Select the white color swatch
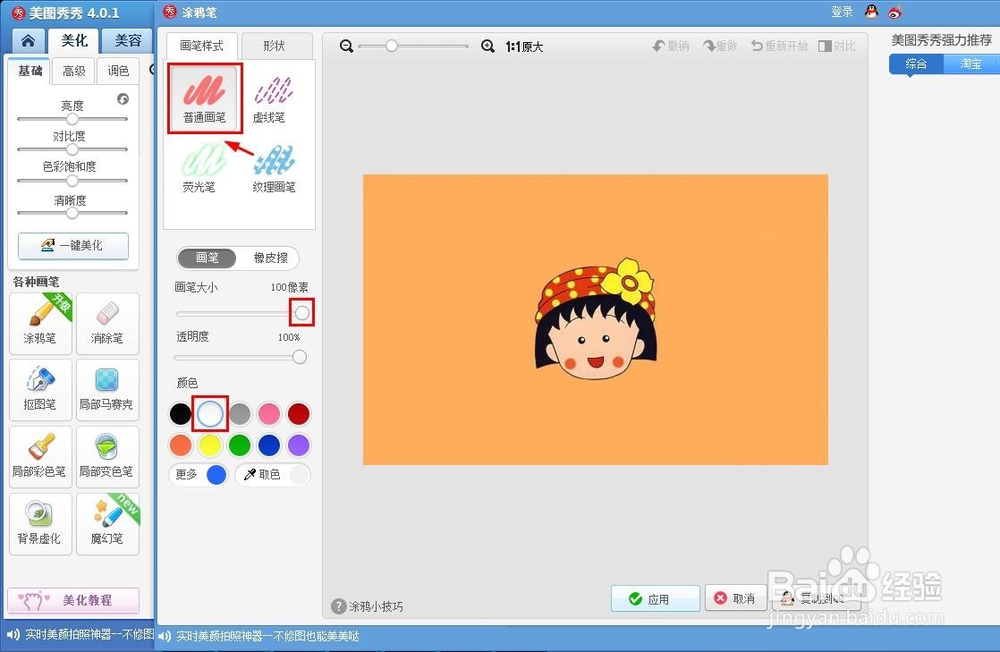The image size is (1000, 652). pyautogui.click(x=210, y=414)
